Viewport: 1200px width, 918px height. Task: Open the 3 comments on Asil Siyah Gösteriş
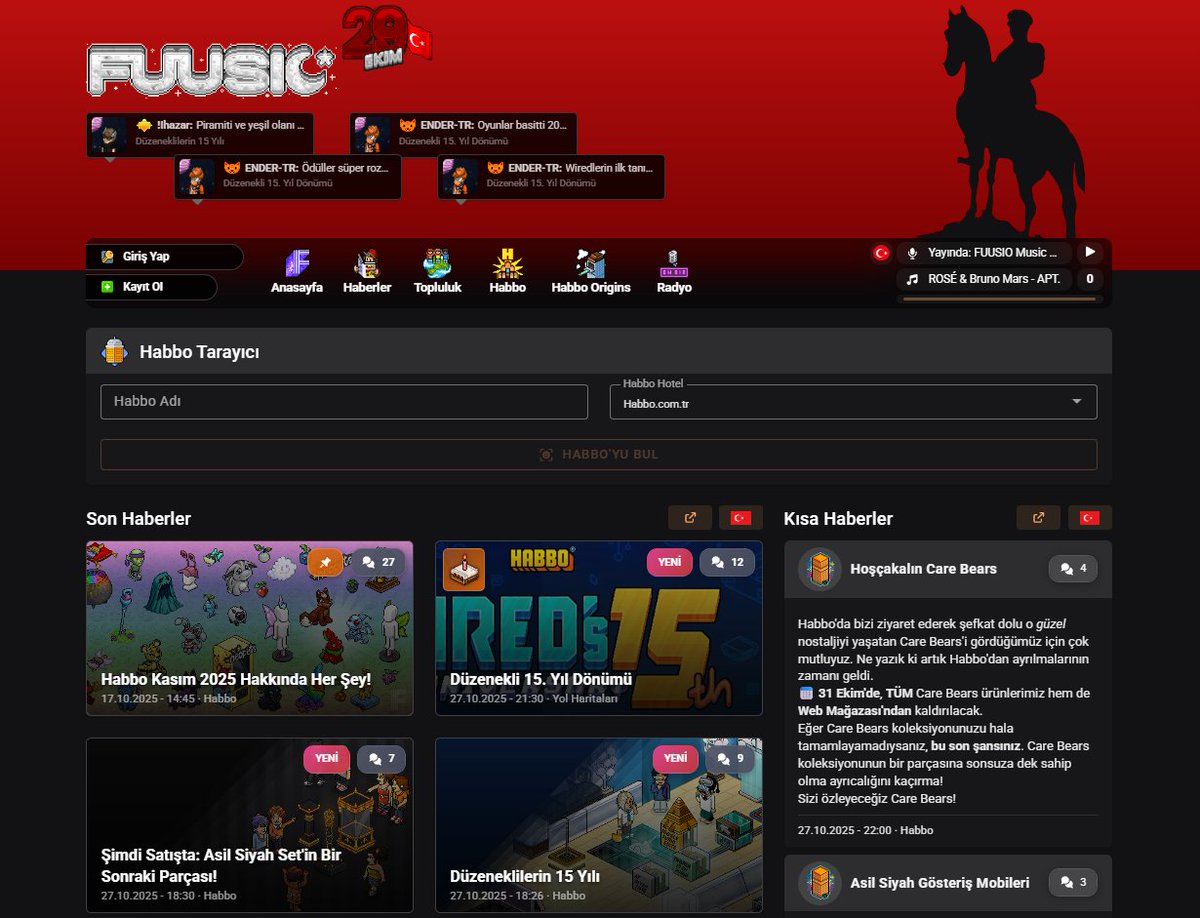(x=1073, y=883)
